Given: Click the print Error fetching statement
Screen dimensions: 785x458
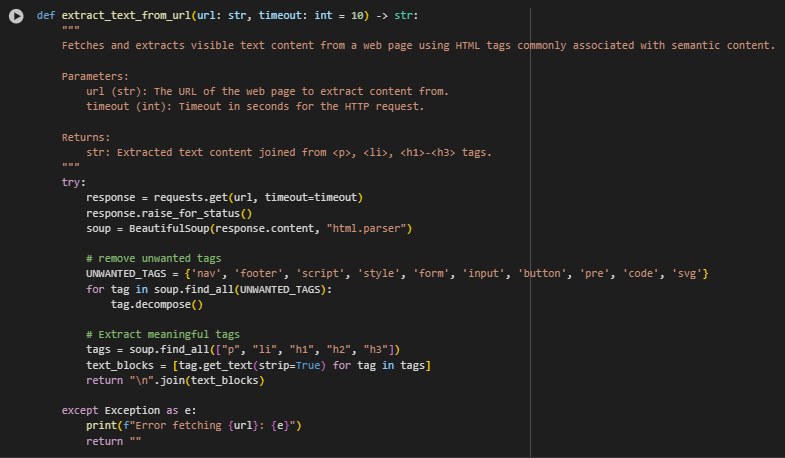Looking at the screenshot, I should (194, 425).
